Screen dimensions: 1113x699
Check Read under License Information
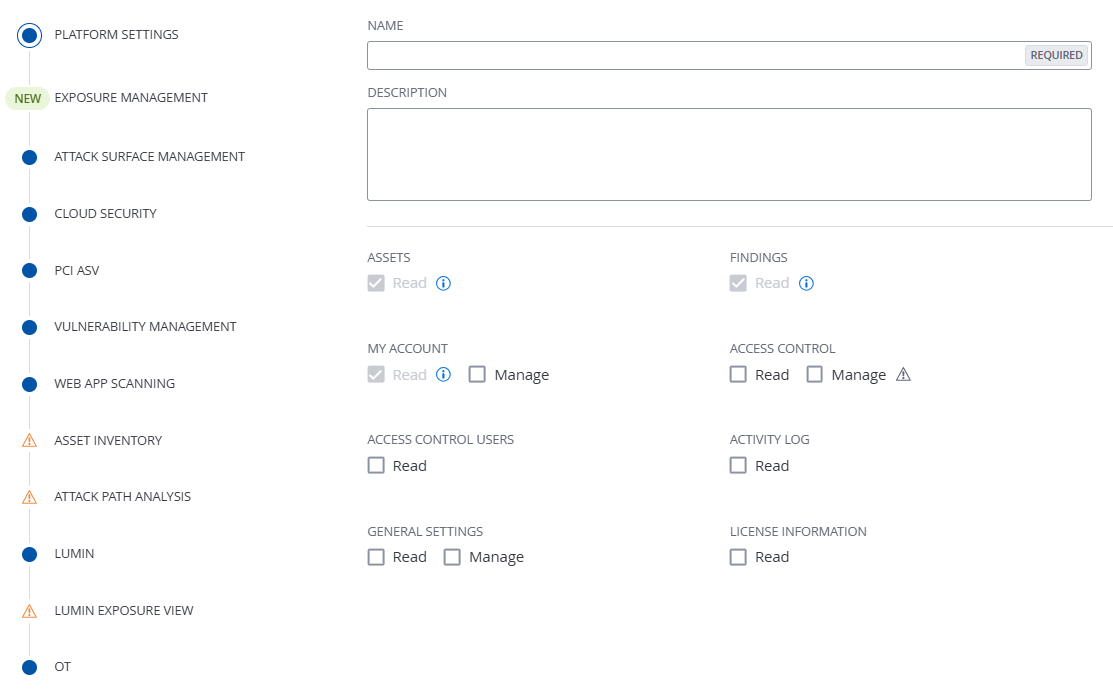(x=738, y=557)
